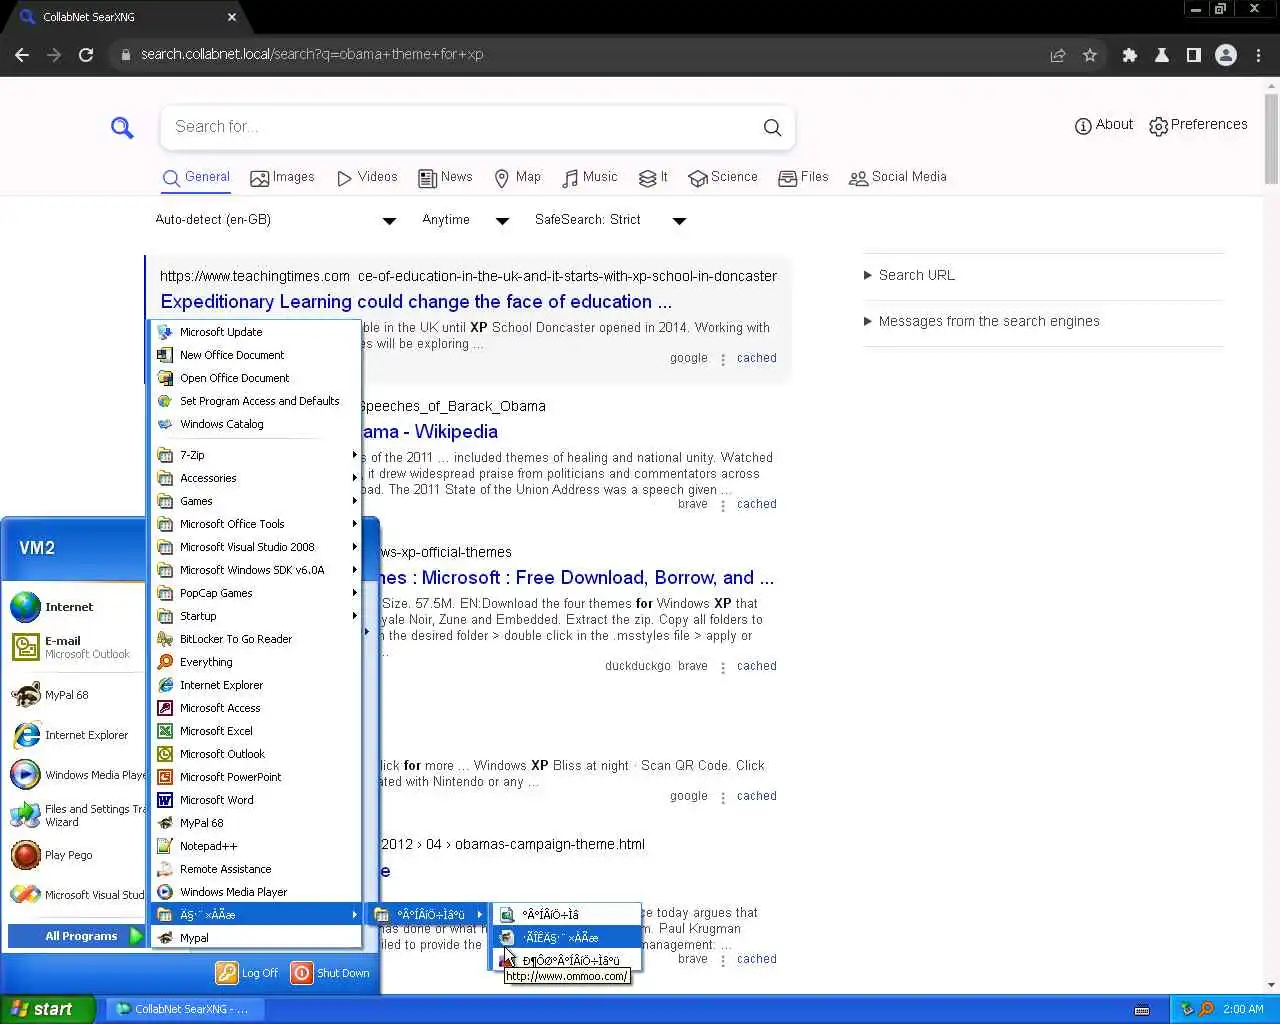Open New Office Document icon
This screenshot has height=1024, width=1280.
point(165,355)
